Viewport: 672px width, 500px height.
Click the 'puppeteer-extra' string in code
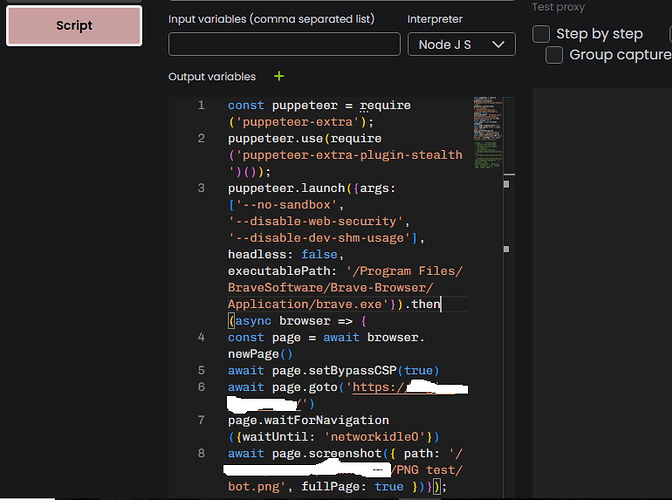point(297,122)
